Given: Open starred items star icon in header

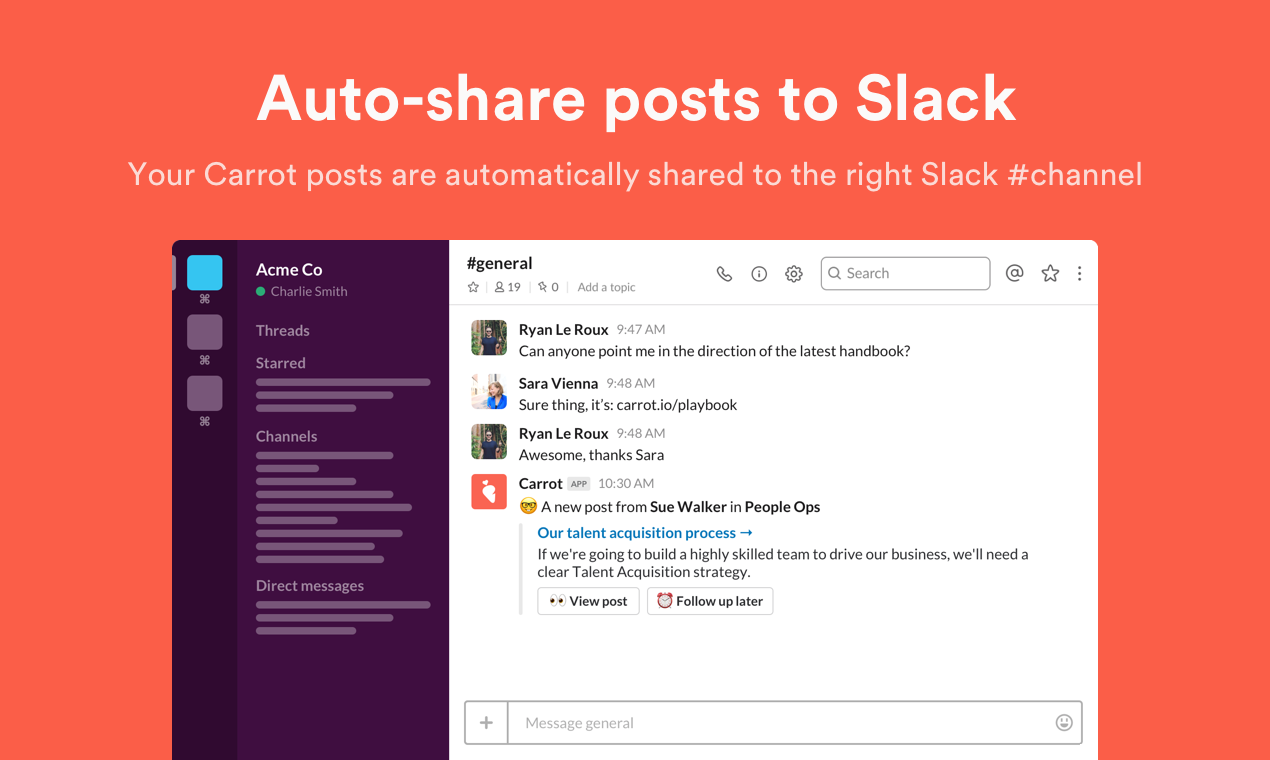Looking at the screenshot, I should (1050, 273).
